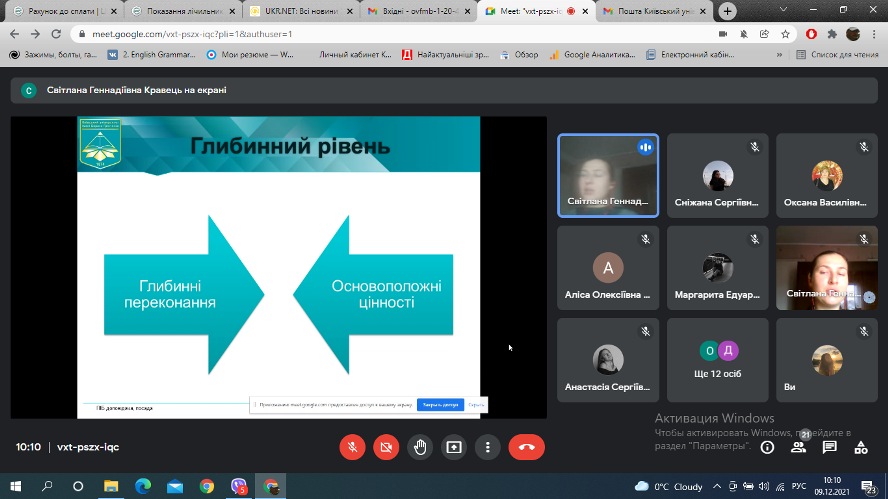
Task: Switch to the Пошта Київський tab
Action: (655, 11)
